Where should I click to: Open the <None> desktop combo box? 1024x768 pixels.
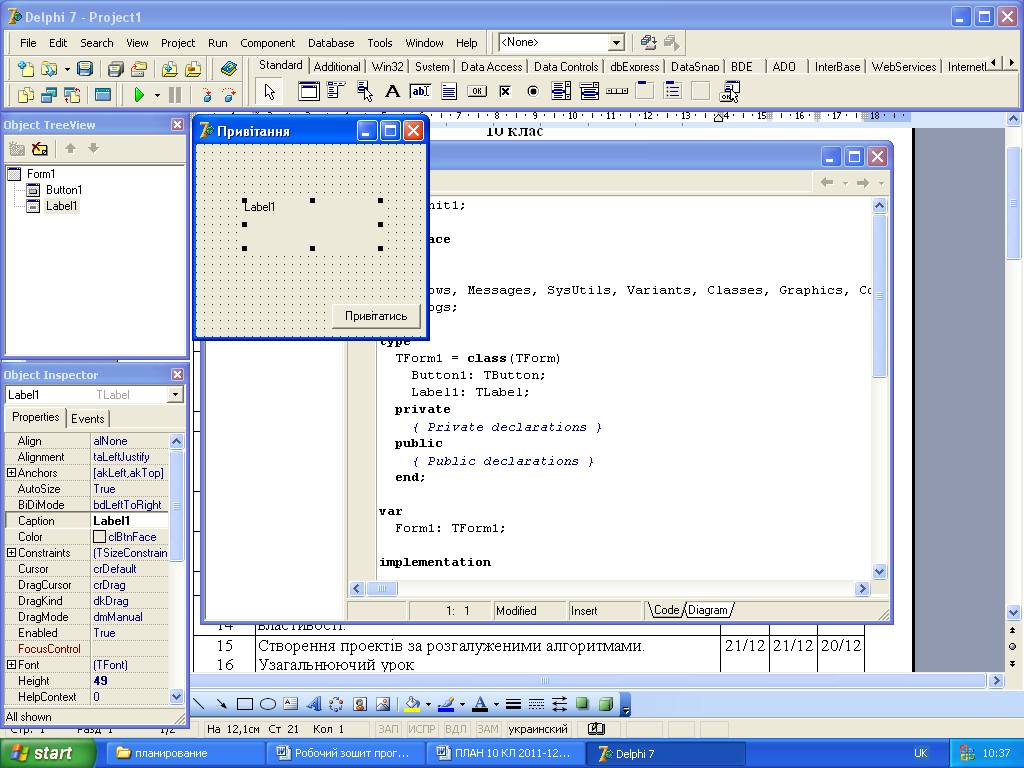pos(616,42)
